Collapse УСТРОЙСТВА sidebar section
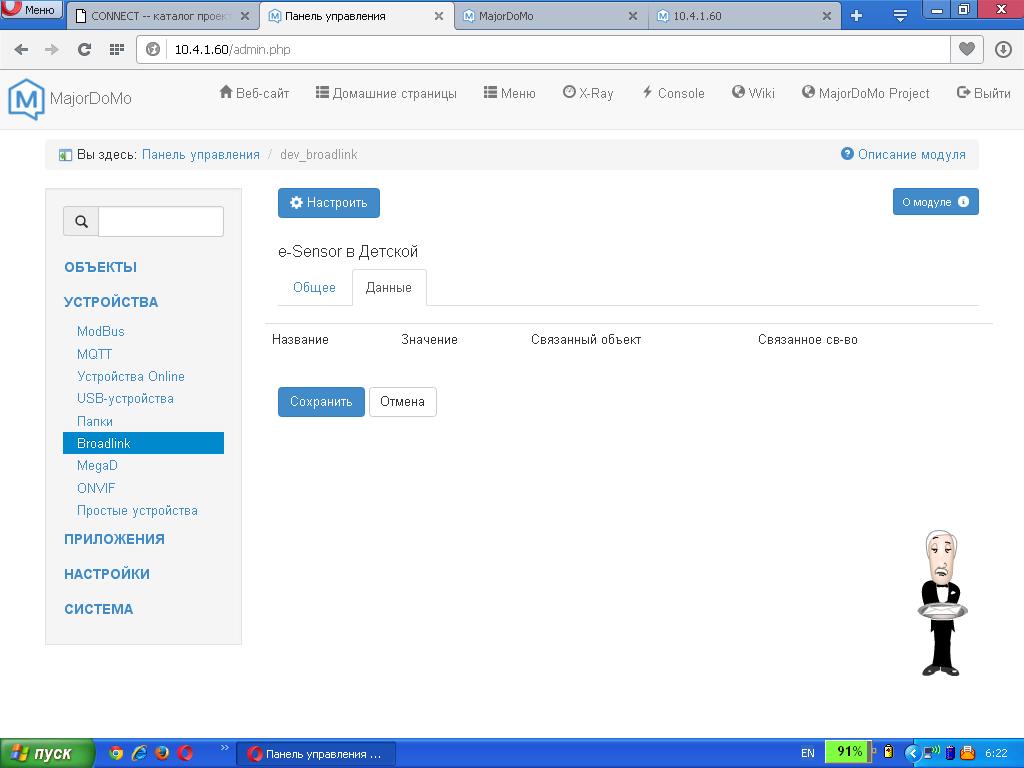Viewport: 1024px width, 768px height. pos(111,302)
